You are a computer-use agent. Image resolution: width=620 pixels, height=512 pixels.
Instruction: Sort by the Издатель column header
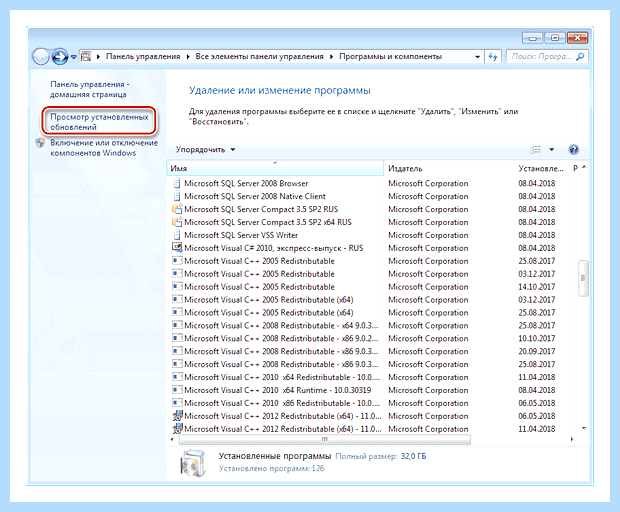coord(448,168)
